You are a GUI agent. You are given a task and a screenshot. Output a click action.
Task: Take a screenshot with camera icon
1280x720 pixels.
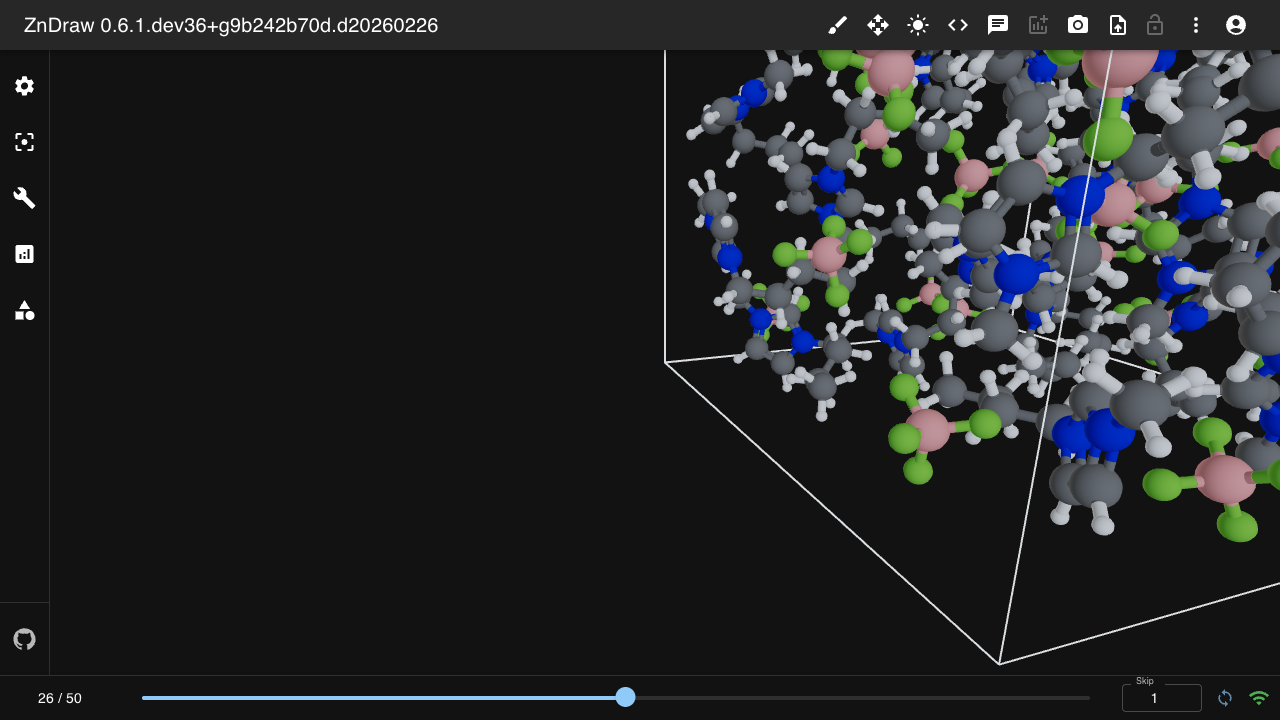pyautogui.click(x=1078, y=25)
